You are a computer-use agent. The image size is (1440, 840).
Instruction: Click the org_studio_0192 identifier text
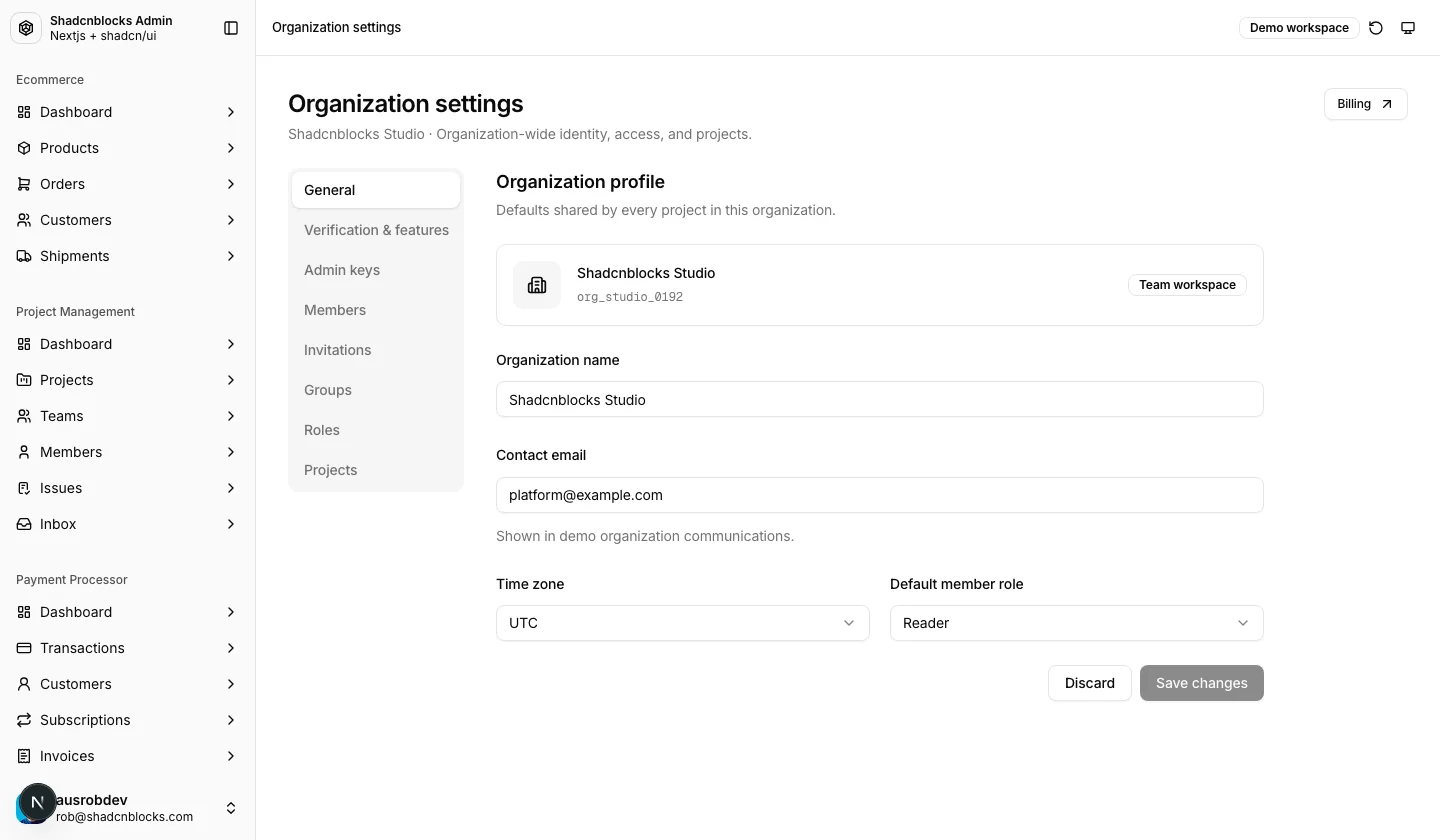(630, 297)
